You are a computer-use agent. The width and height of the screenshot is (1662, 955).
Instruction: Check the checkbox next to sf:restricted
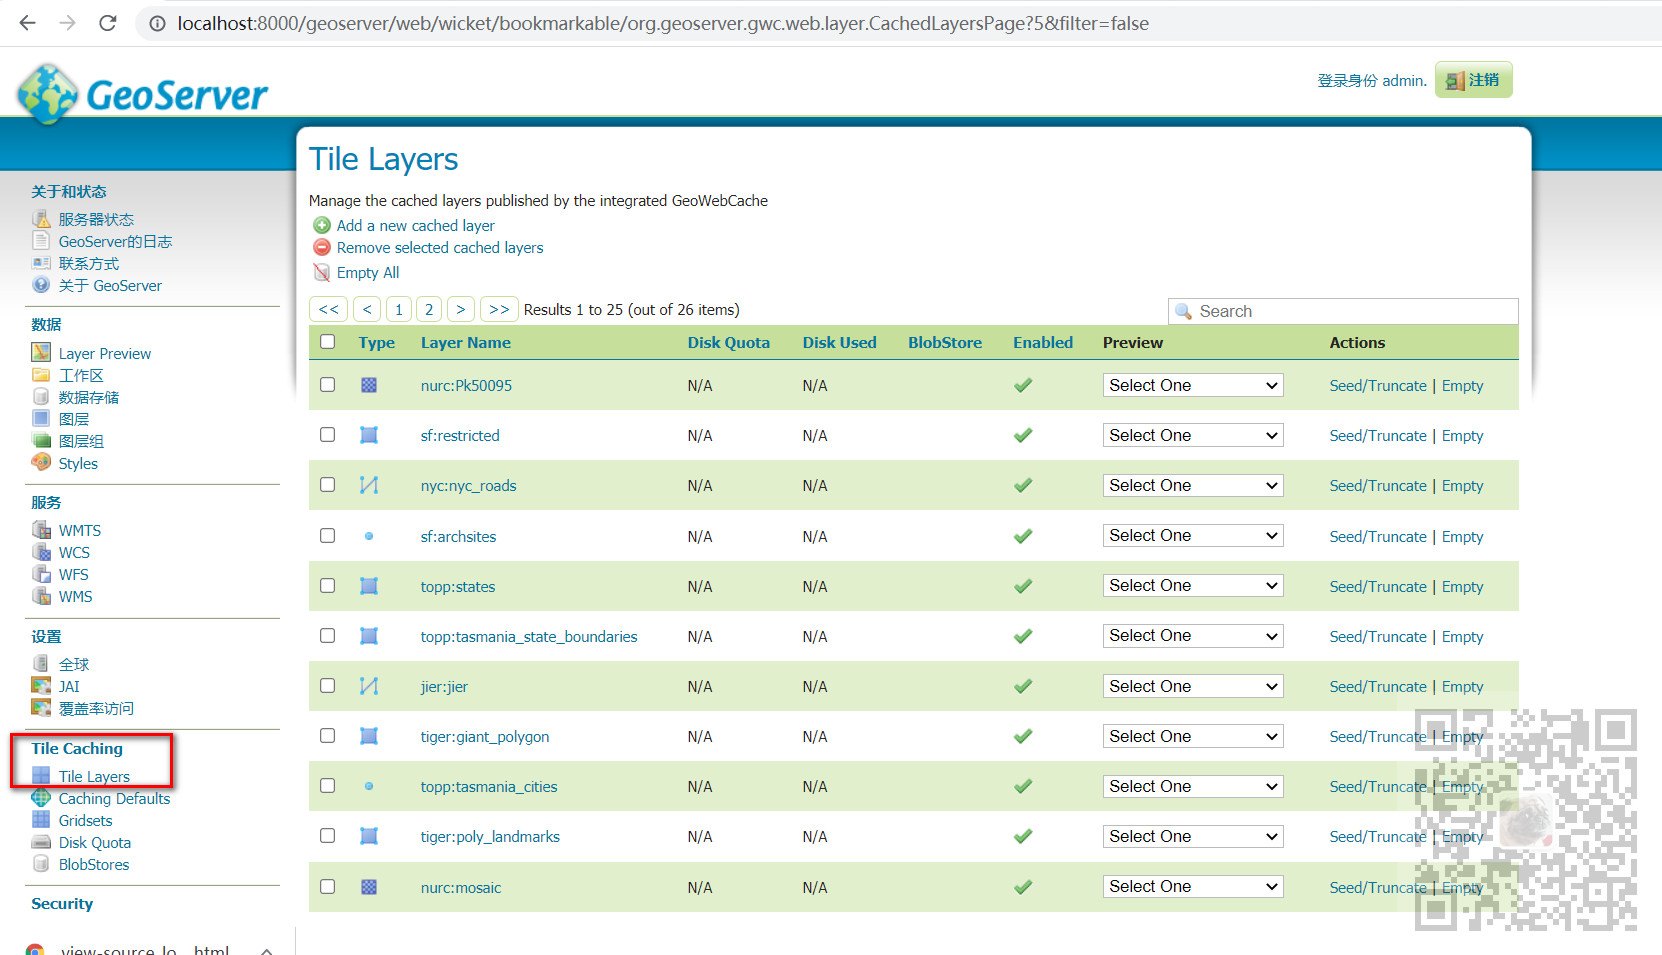[327, 434]
